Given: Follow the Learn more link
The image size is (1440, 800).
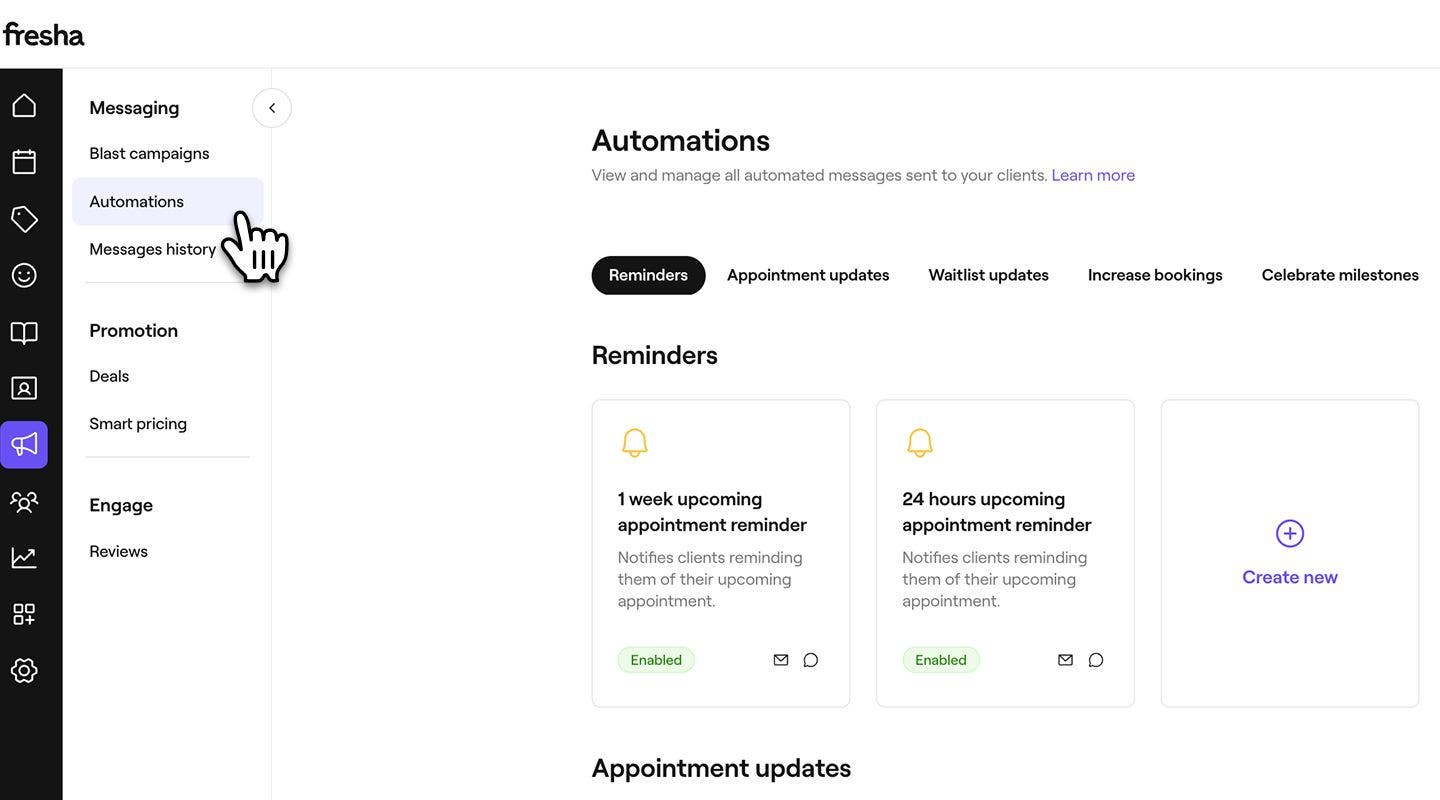Looking at the screenshot, I should coord(1093,175).
